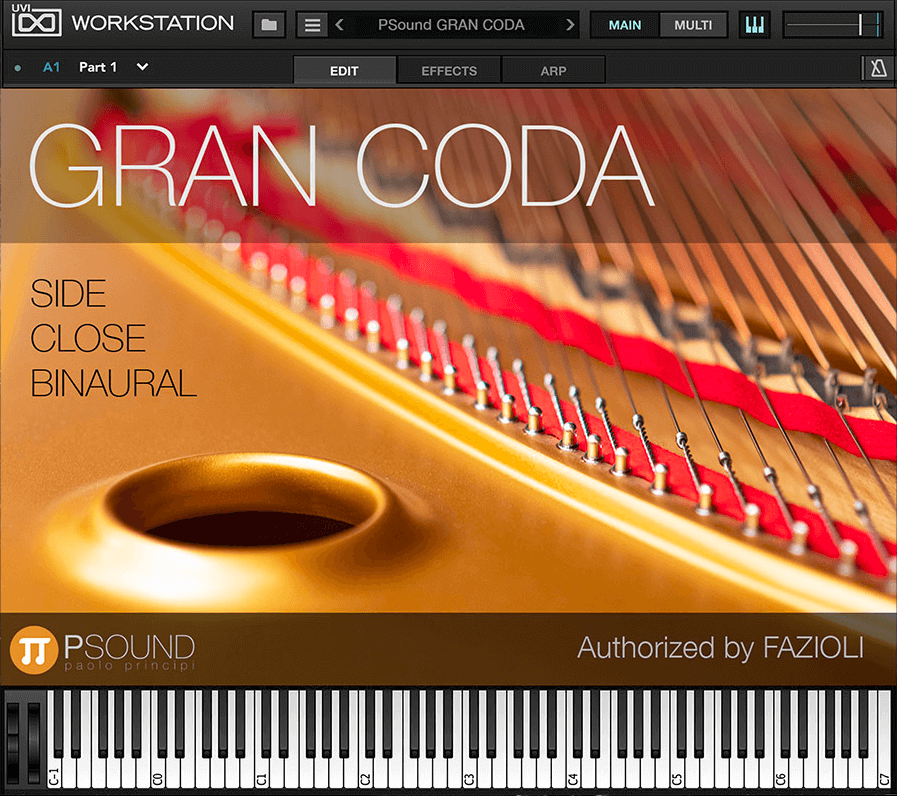Open the hamburger menu in the toolbar
Image resolution: width=897 pixels, height=796 pixels.
point(312,25)
